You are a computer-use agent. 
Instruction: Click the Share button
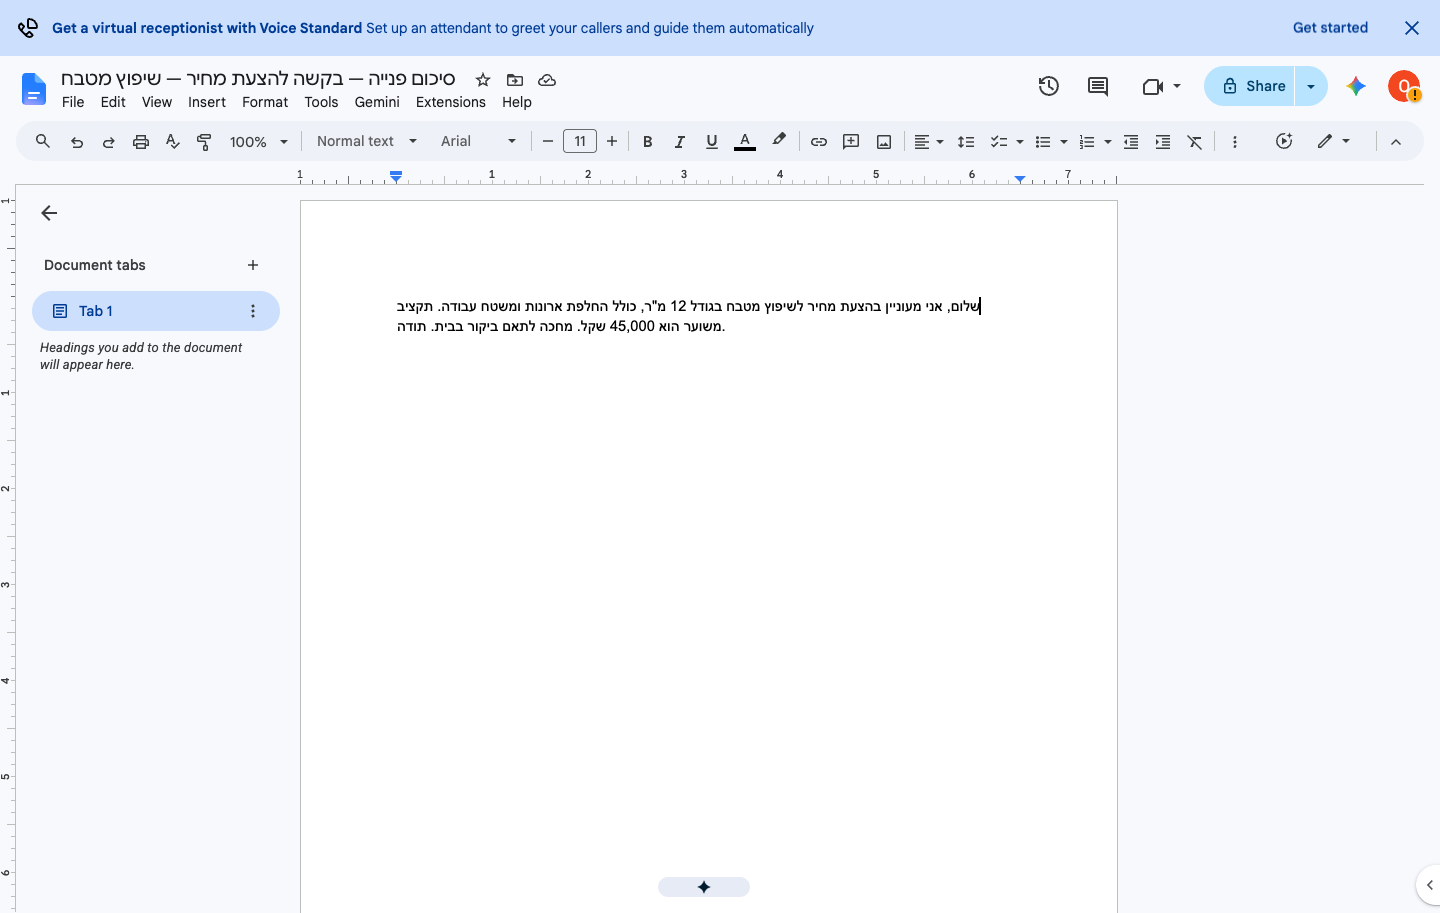point(1250,86)
